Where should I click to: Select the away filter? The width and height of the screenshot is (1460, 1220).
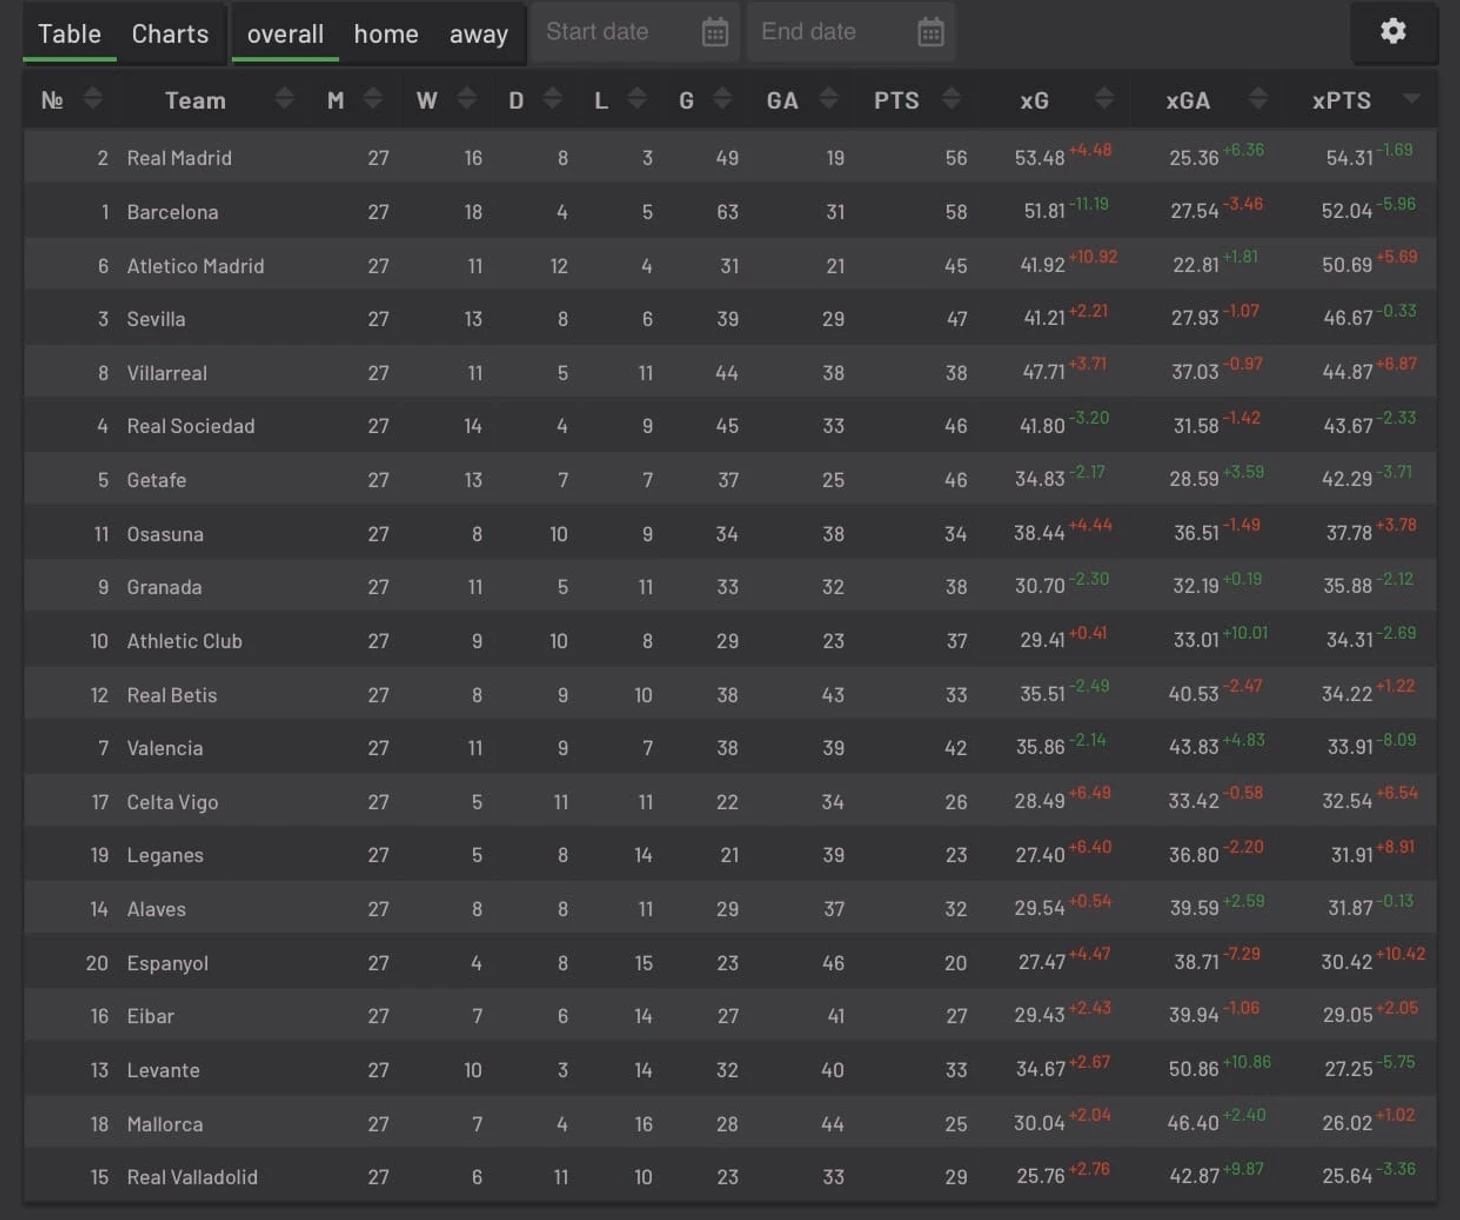pyautogui.click(x=478, y=34)
